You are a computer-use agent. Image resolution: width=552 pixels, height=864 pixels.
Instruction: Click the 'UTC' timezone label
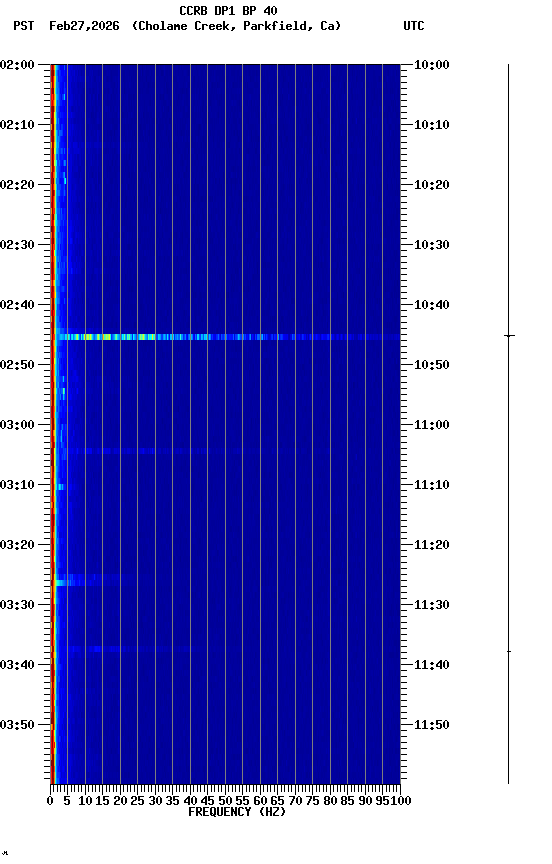pyautogui.click(x=414, y=26)
